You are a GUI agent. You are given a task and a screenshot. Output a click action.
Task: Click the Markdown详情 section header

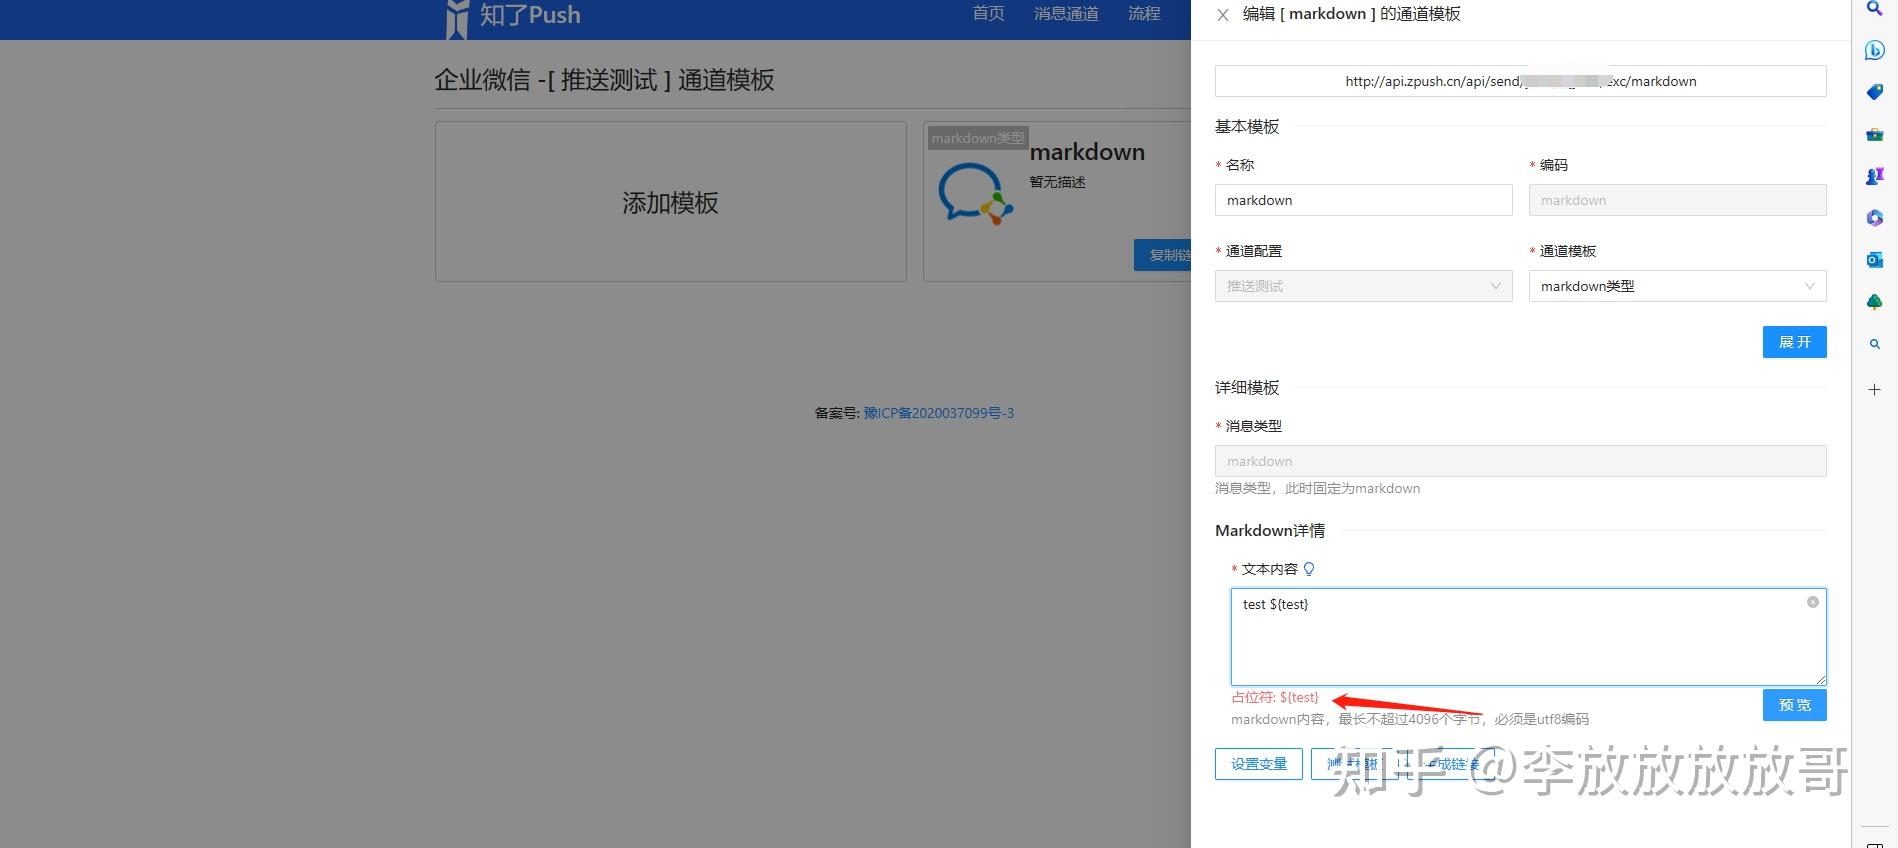coord(1270,530)
